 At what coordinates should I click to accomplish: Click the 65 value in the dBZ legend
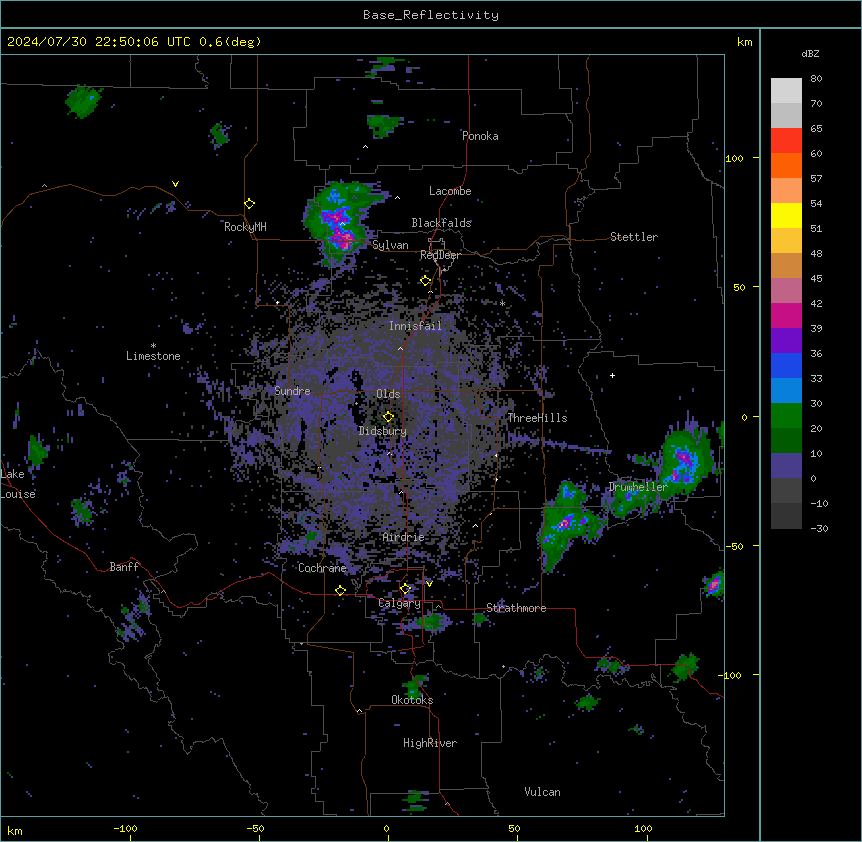click(816, 129)
